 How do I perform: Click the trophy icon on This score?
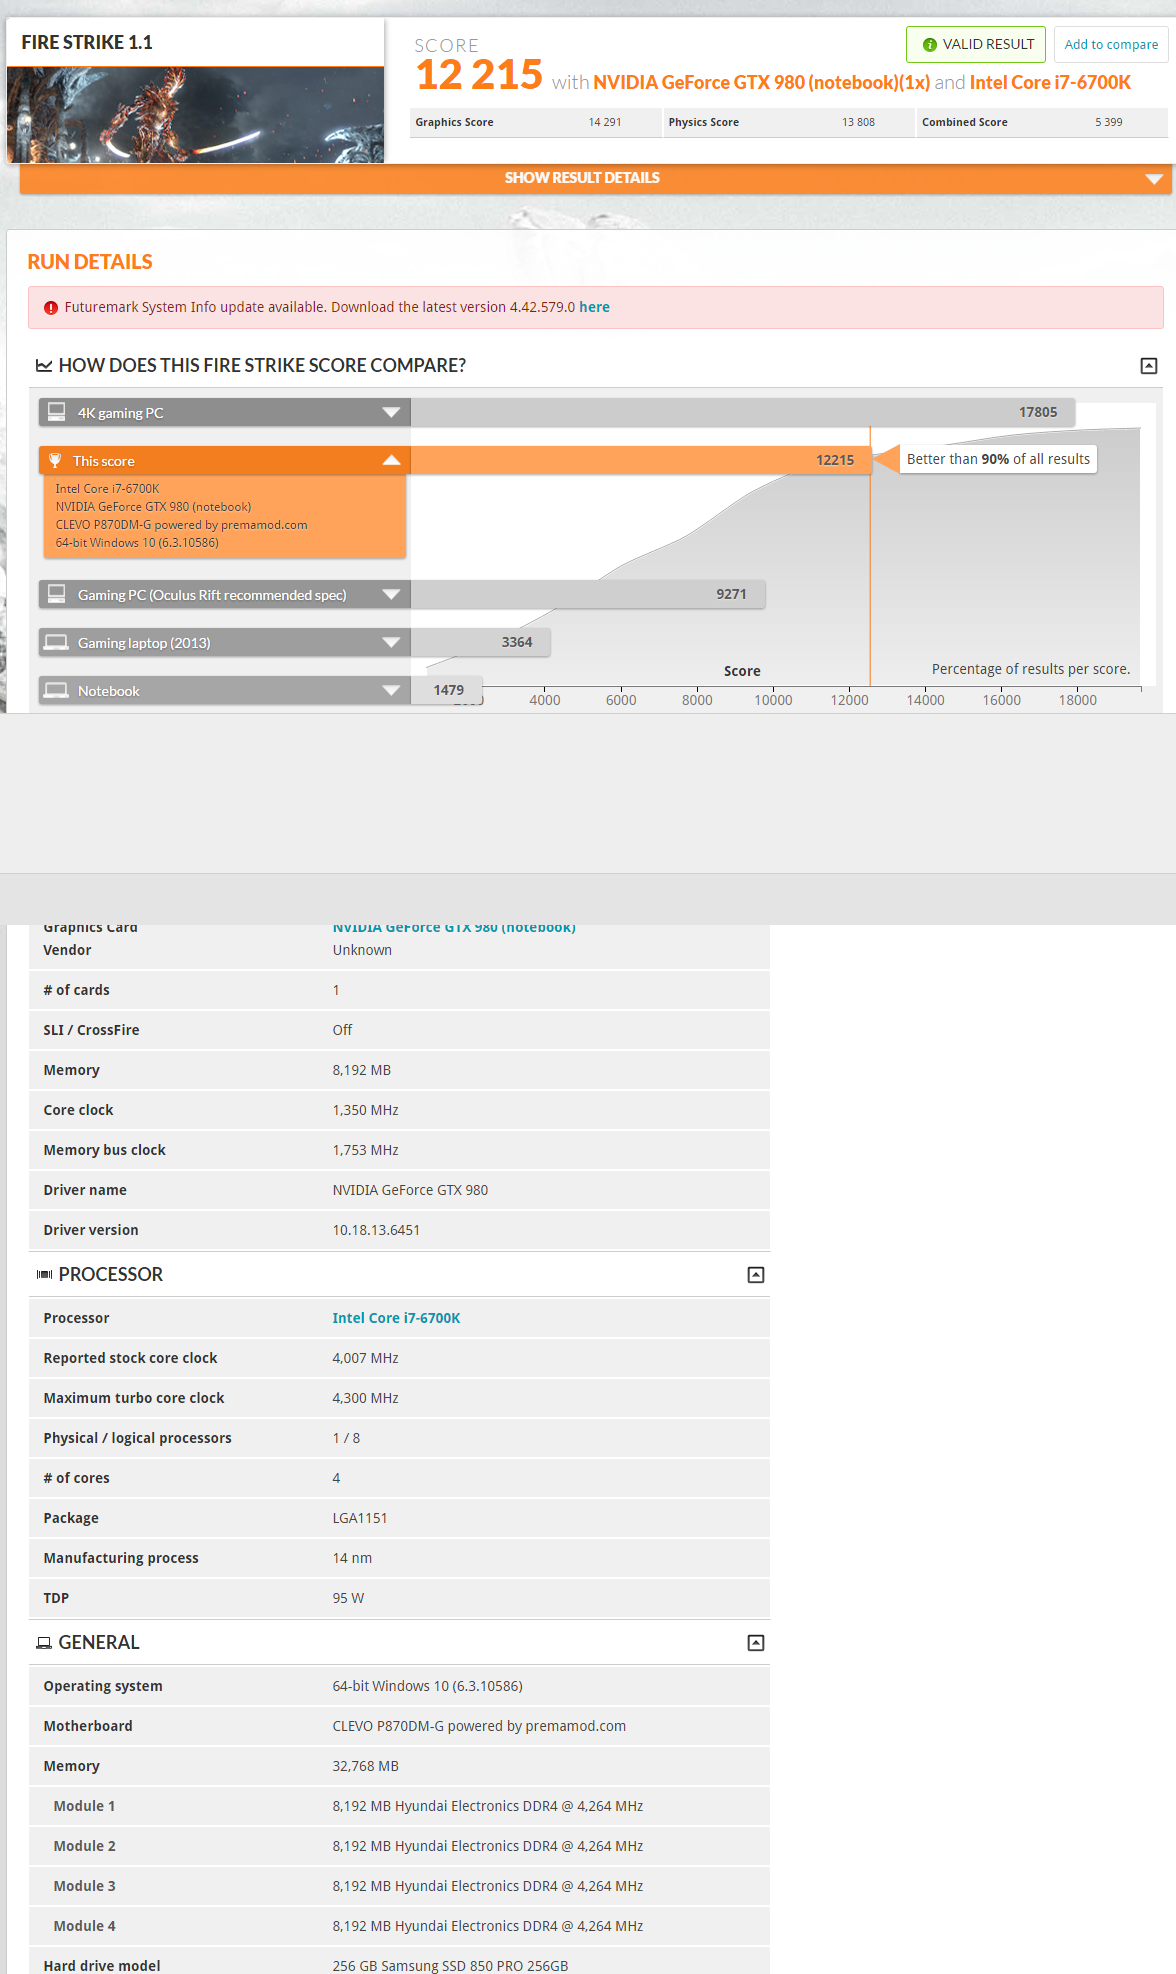point(55,461)
